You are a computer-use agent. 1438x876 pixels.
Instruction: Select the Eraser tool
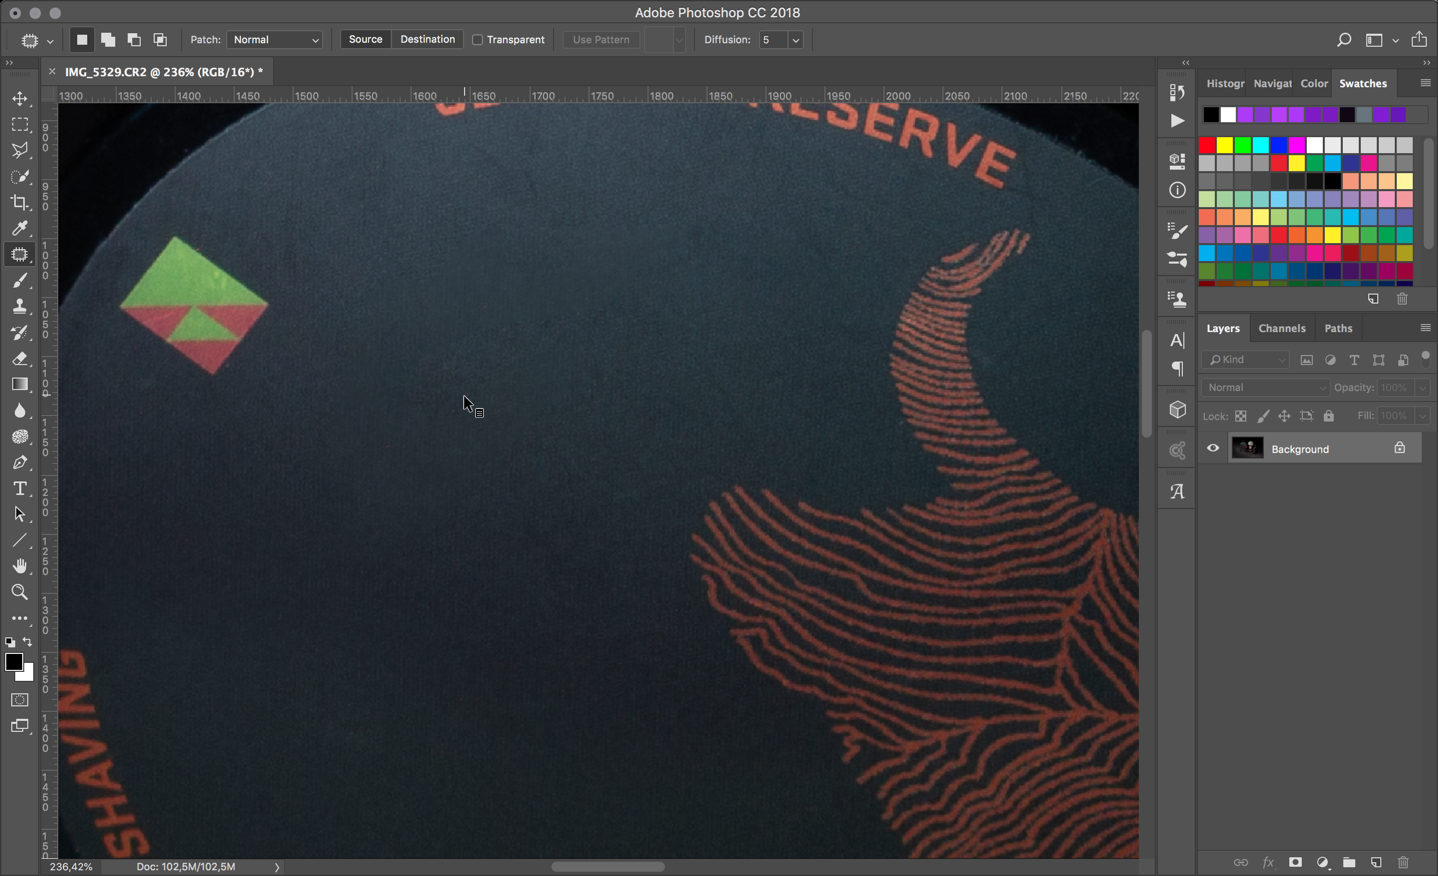[x=20, y=359]
